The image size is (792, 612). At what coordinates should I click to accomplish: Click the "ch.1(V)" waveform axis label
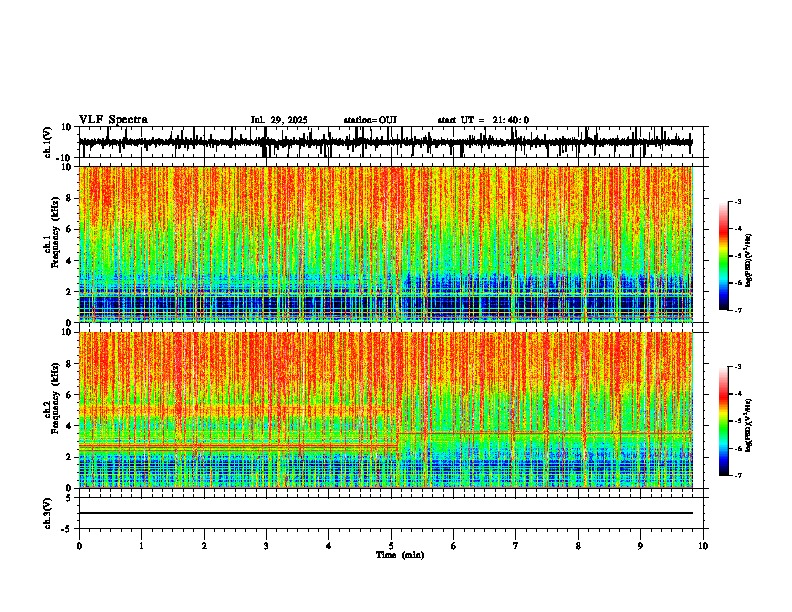(x=48, y=142)
